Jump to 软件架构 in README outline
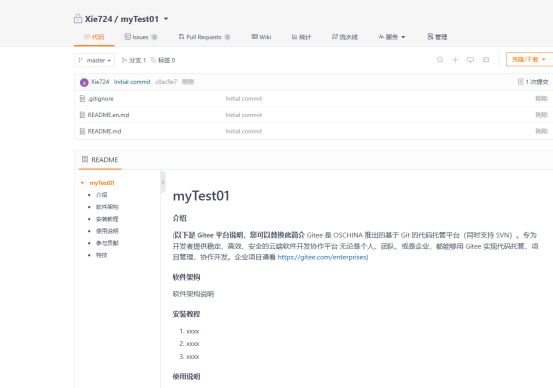553x388 pixels. click(x=107, y=207)
